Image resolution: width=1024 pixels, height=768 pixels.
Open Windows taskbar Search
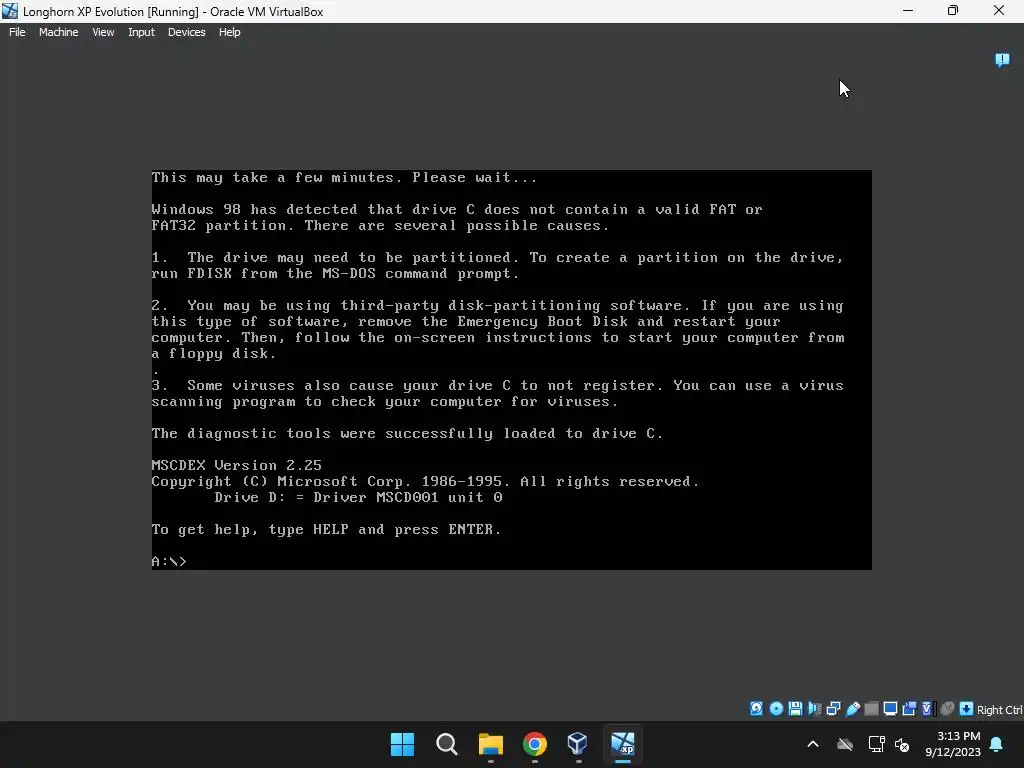click(x=447, y=744)
